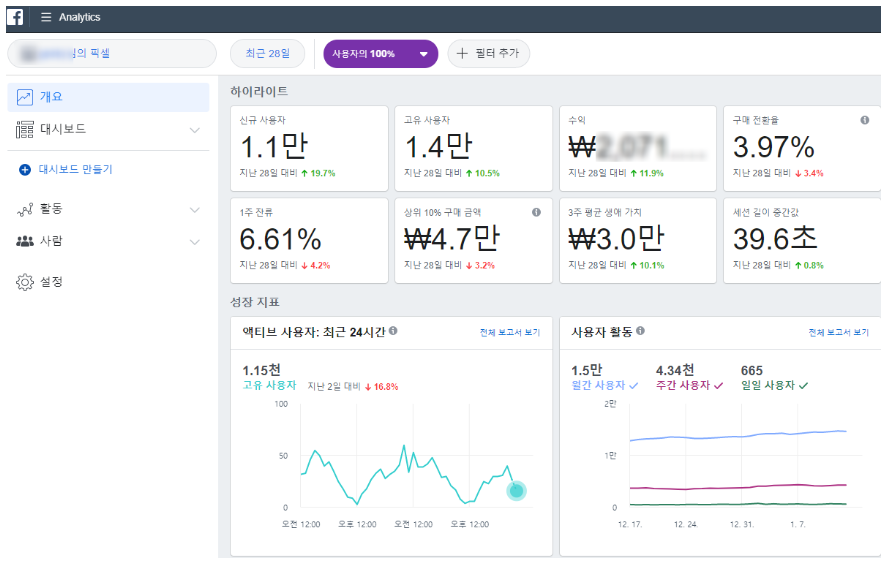Open 전체 보고서 보기 for 액티브 사용자
This screenshot has width=893, height=571.
click(x=510, y=332)
